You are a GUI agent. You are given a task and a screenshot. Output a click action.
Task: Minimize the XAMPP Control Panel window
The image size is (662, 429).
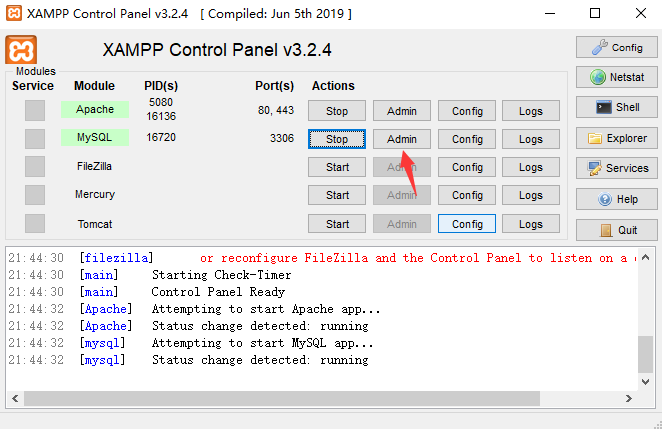coord(550,13)
